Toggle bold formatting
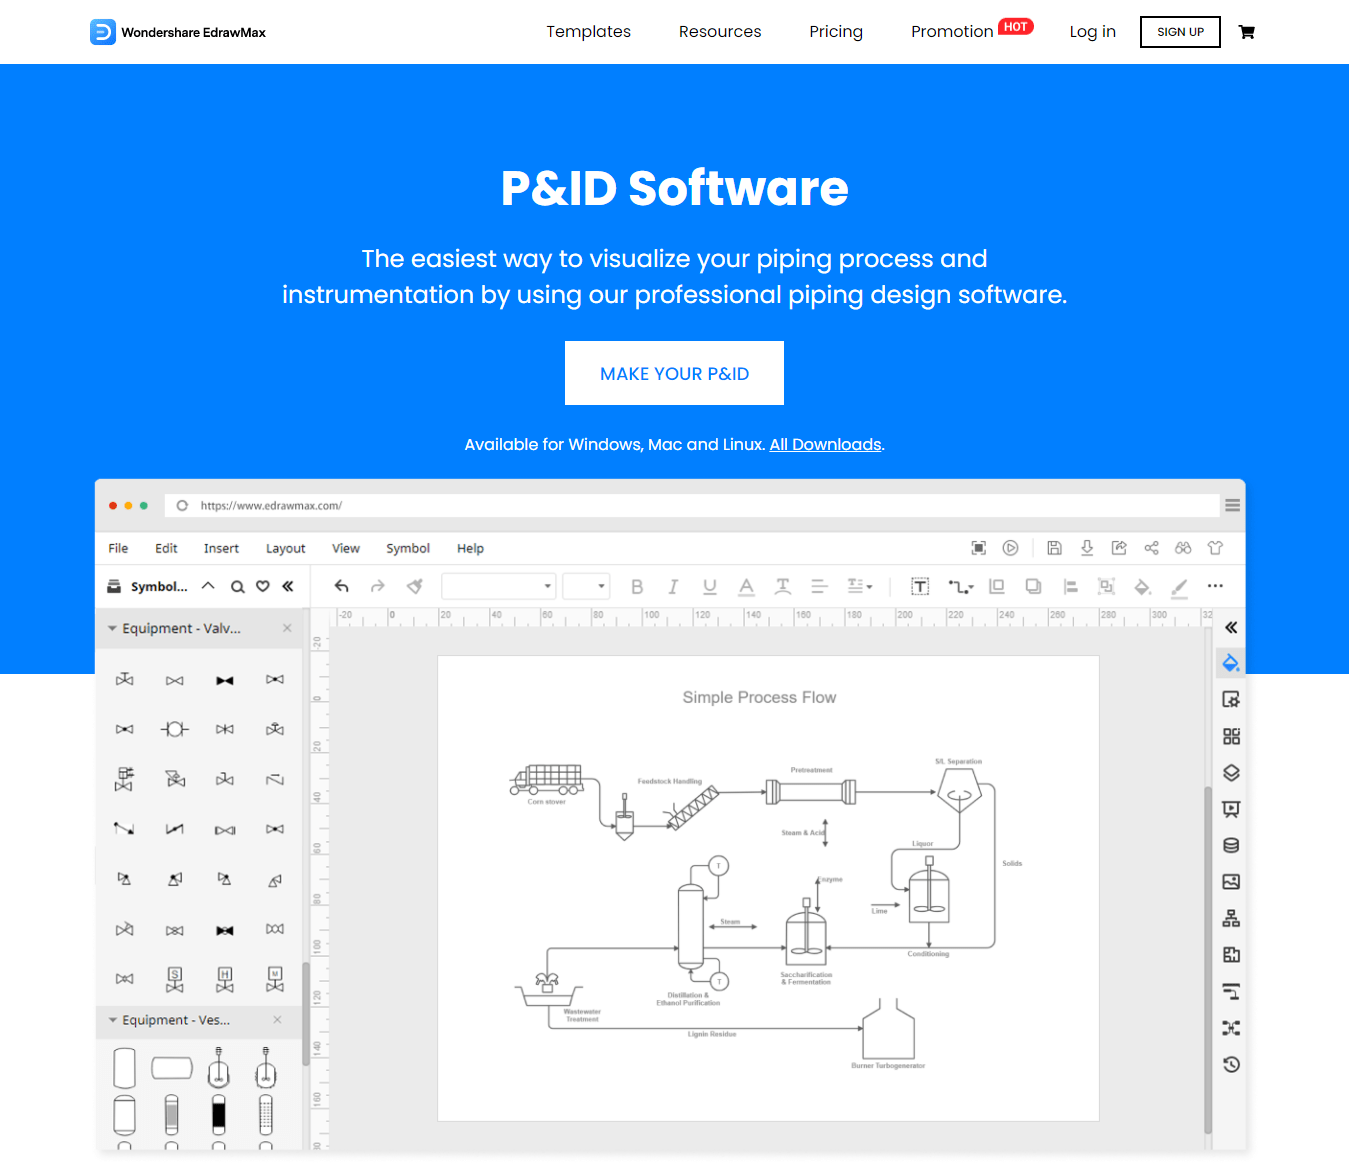1349x1164 pixels. click(637, 587)
